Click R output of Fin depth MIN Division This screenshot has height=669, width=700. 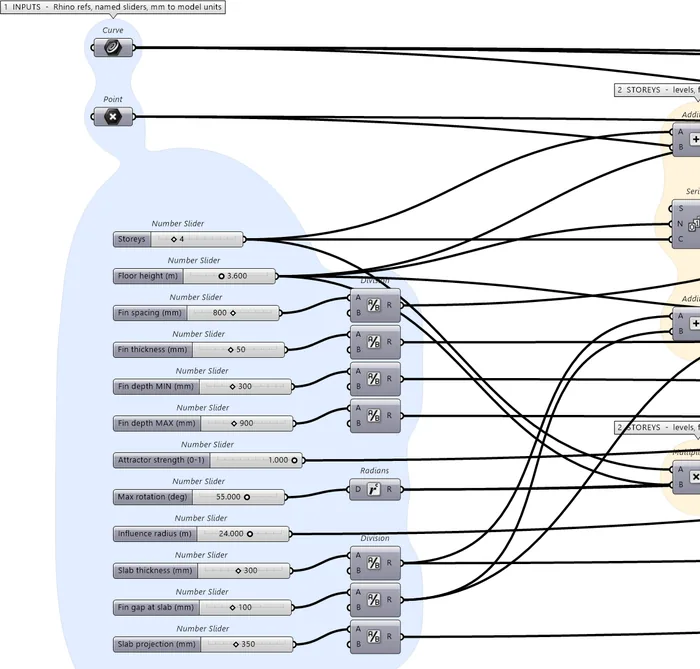pos(389,379)
